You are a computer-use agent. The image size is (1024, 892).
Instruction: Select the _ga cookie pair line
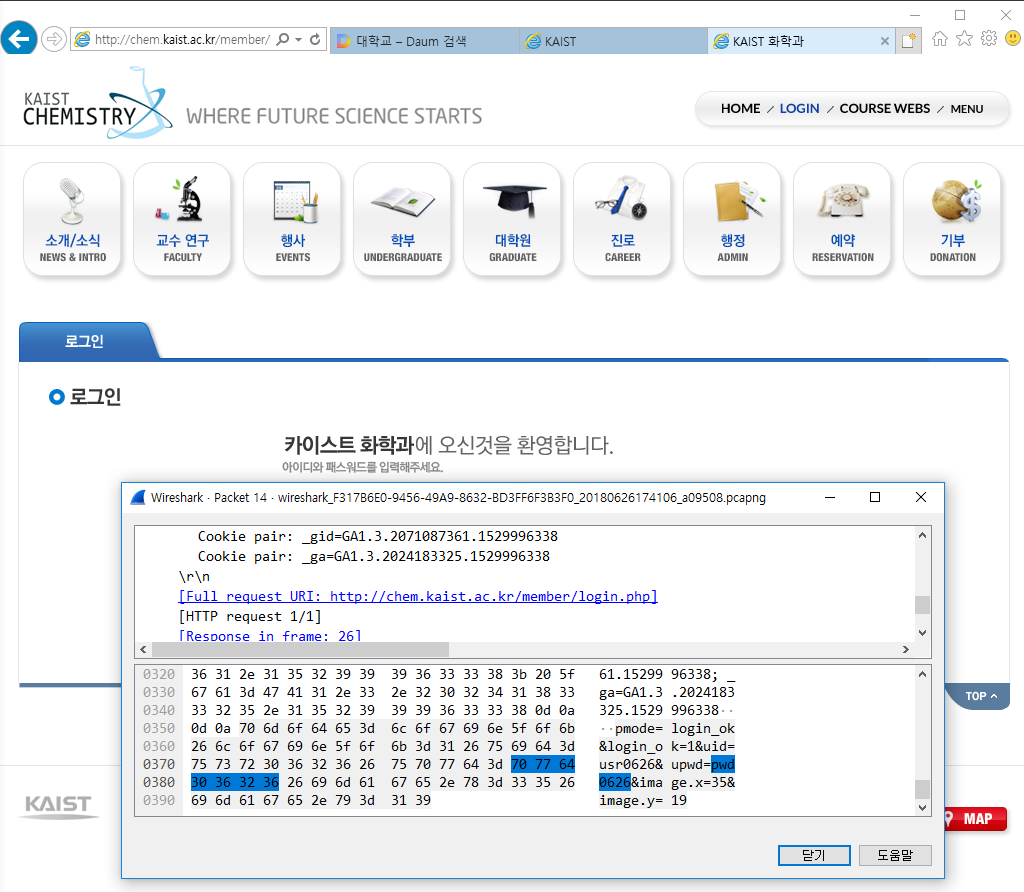(x=374, y=556)
